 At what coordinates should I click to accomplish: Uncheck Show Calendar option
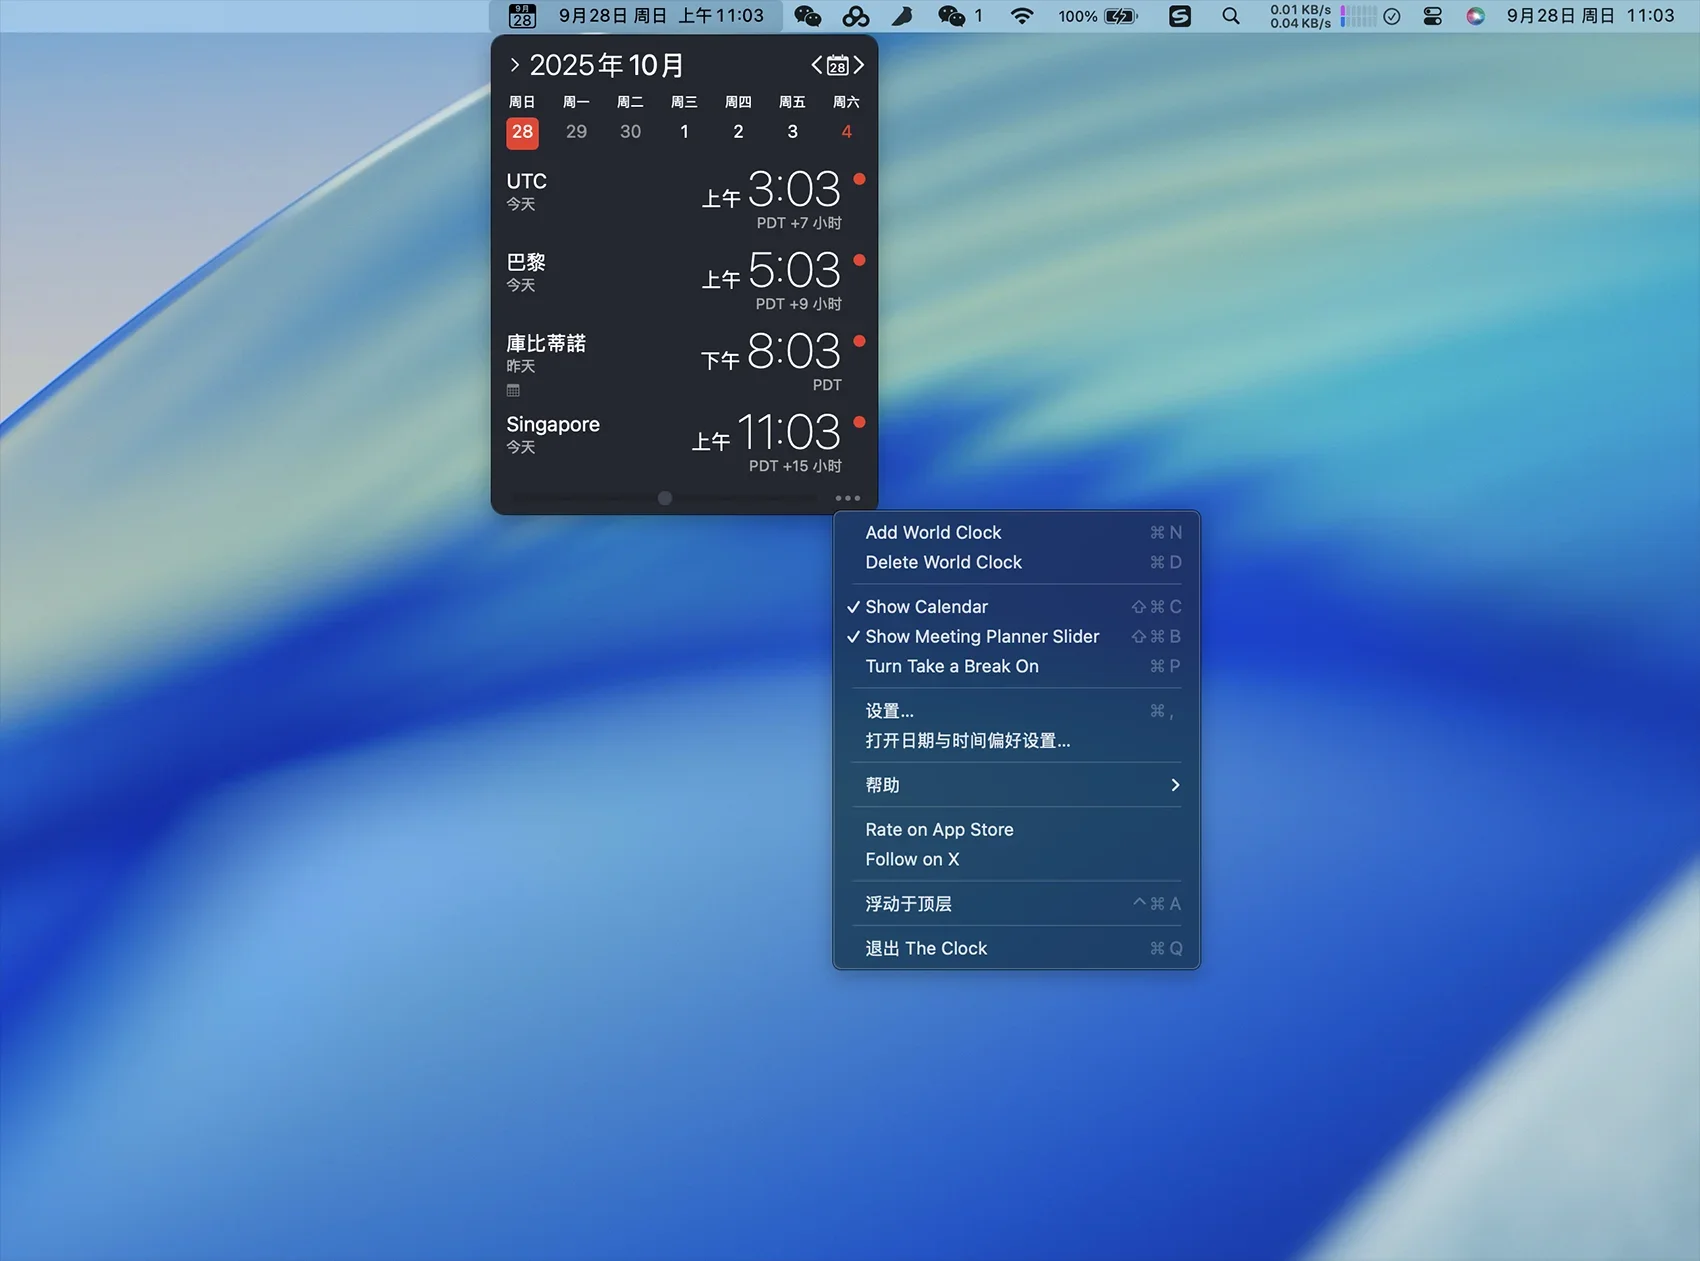pyautogui.click(x=1016, y=607)
